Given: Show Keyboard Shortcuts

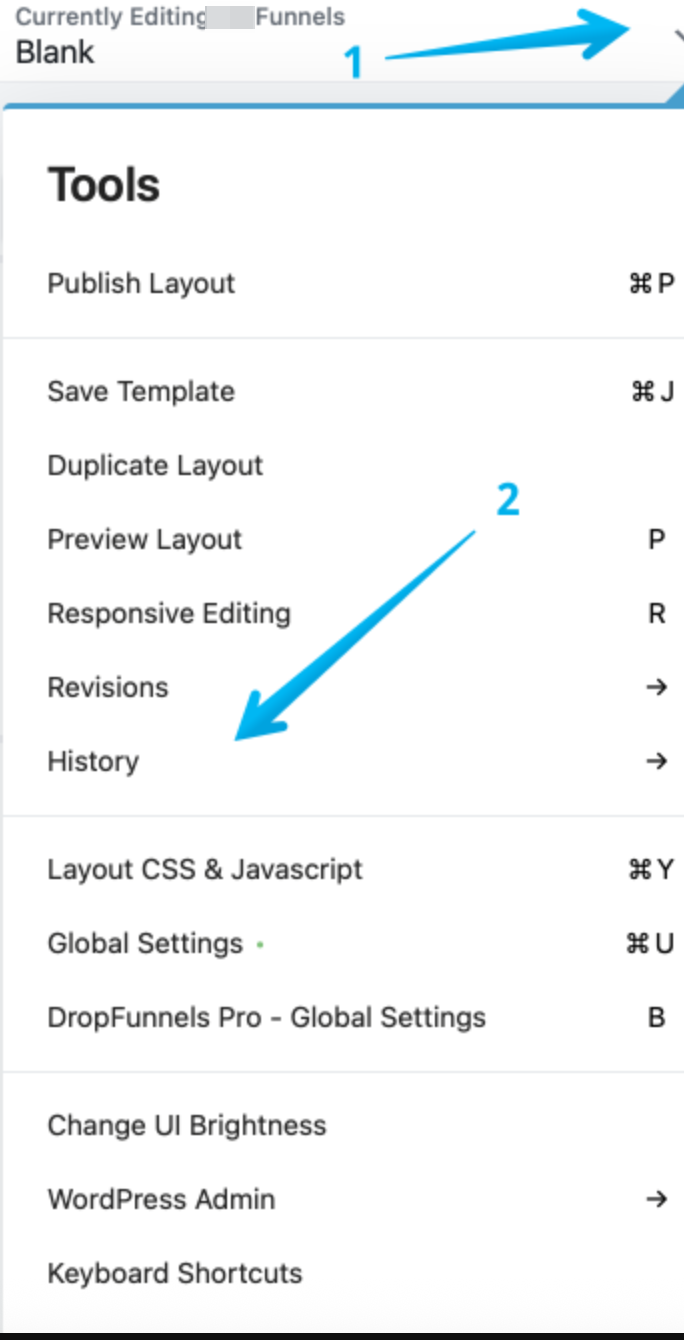Looking at the screenshot, I should [175, 1274].
